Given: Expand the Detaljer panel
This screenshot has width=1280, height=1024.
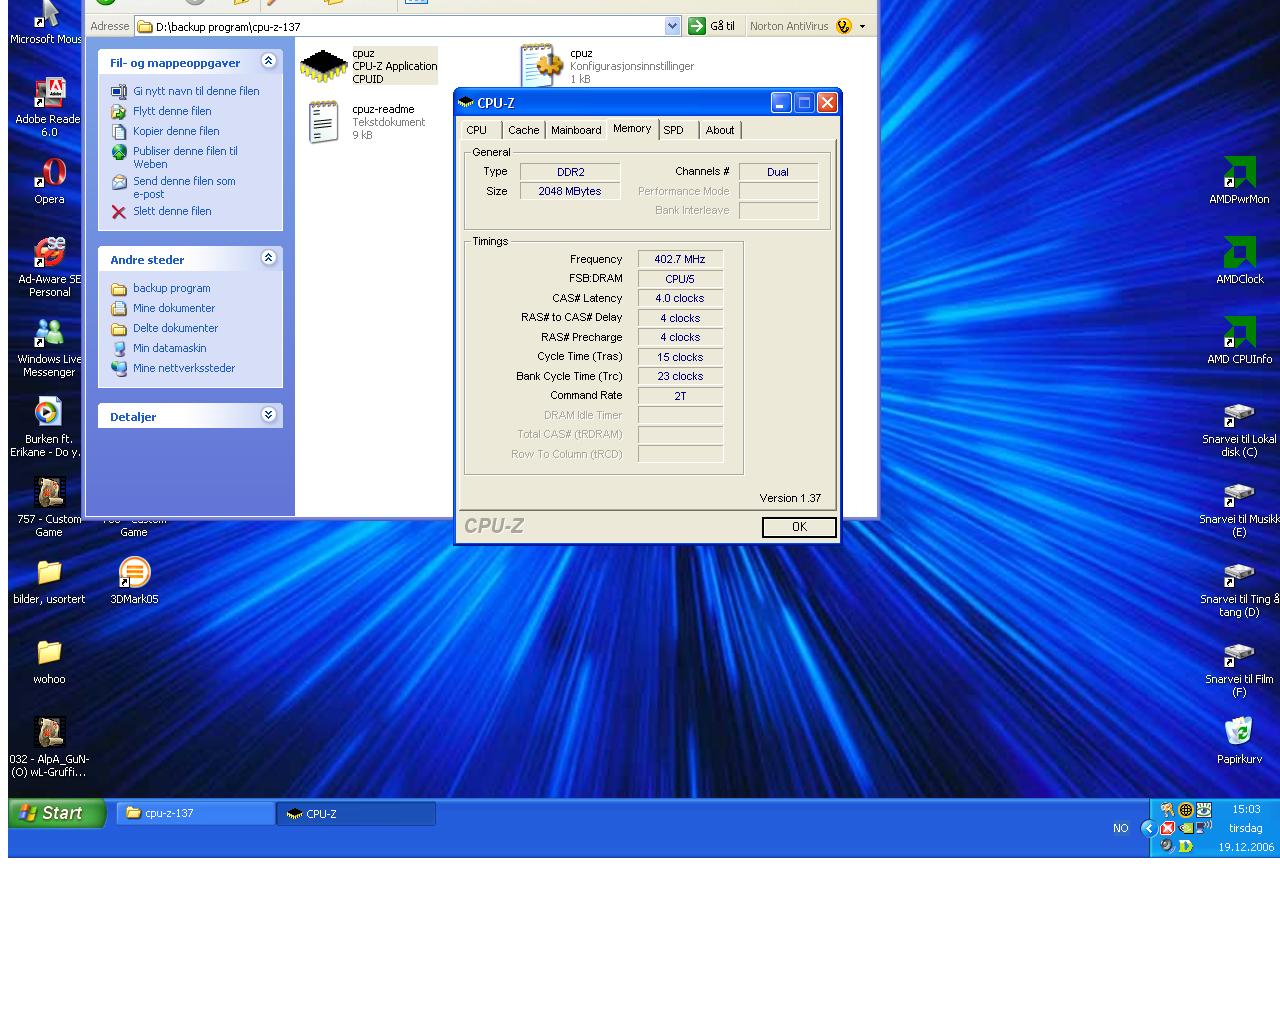Looking at the screenshot, I should click(268, 415).
